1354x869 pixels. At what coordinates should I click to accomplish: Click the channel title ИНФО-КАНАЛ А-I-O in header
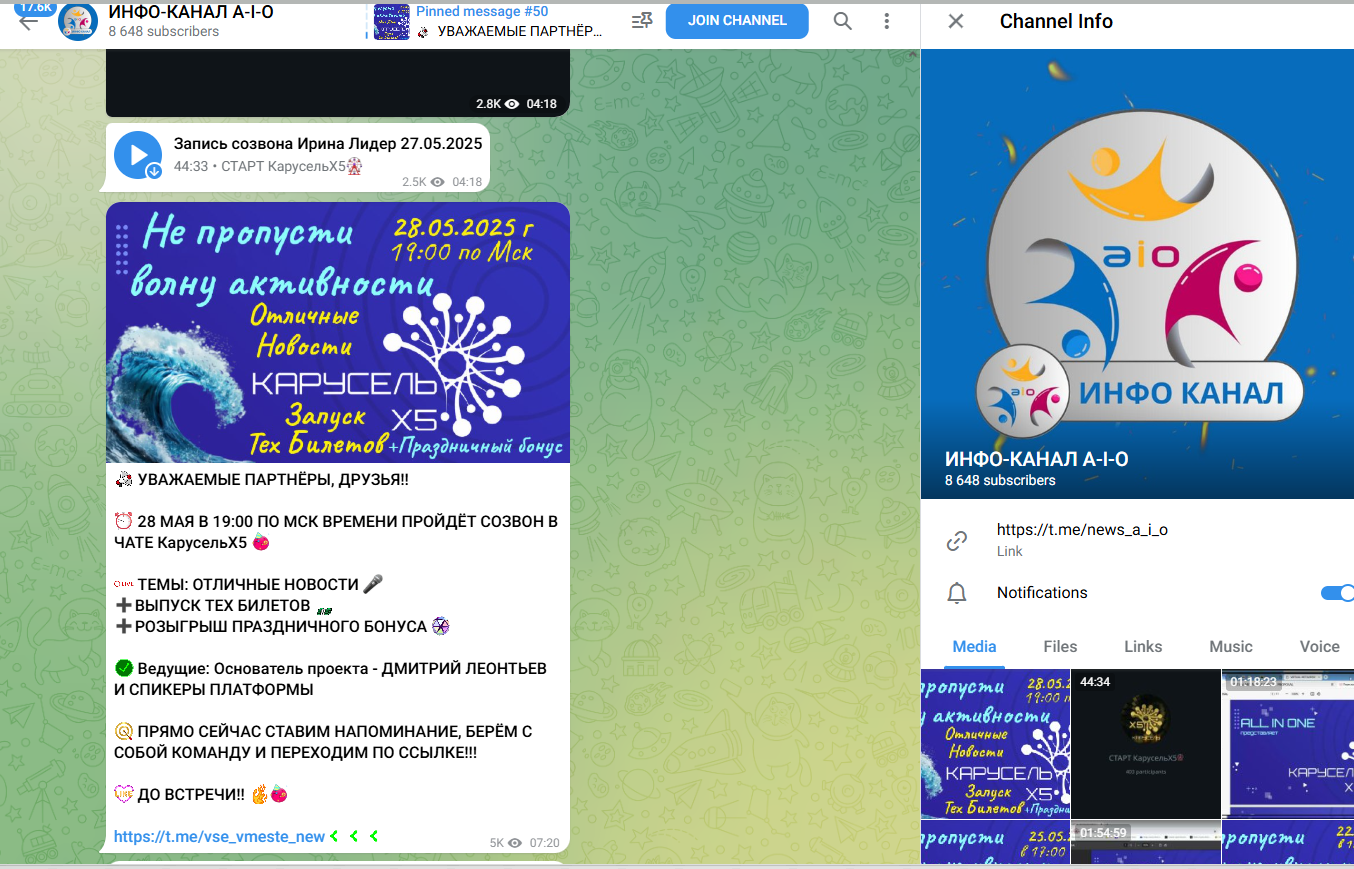pos(191,12)
